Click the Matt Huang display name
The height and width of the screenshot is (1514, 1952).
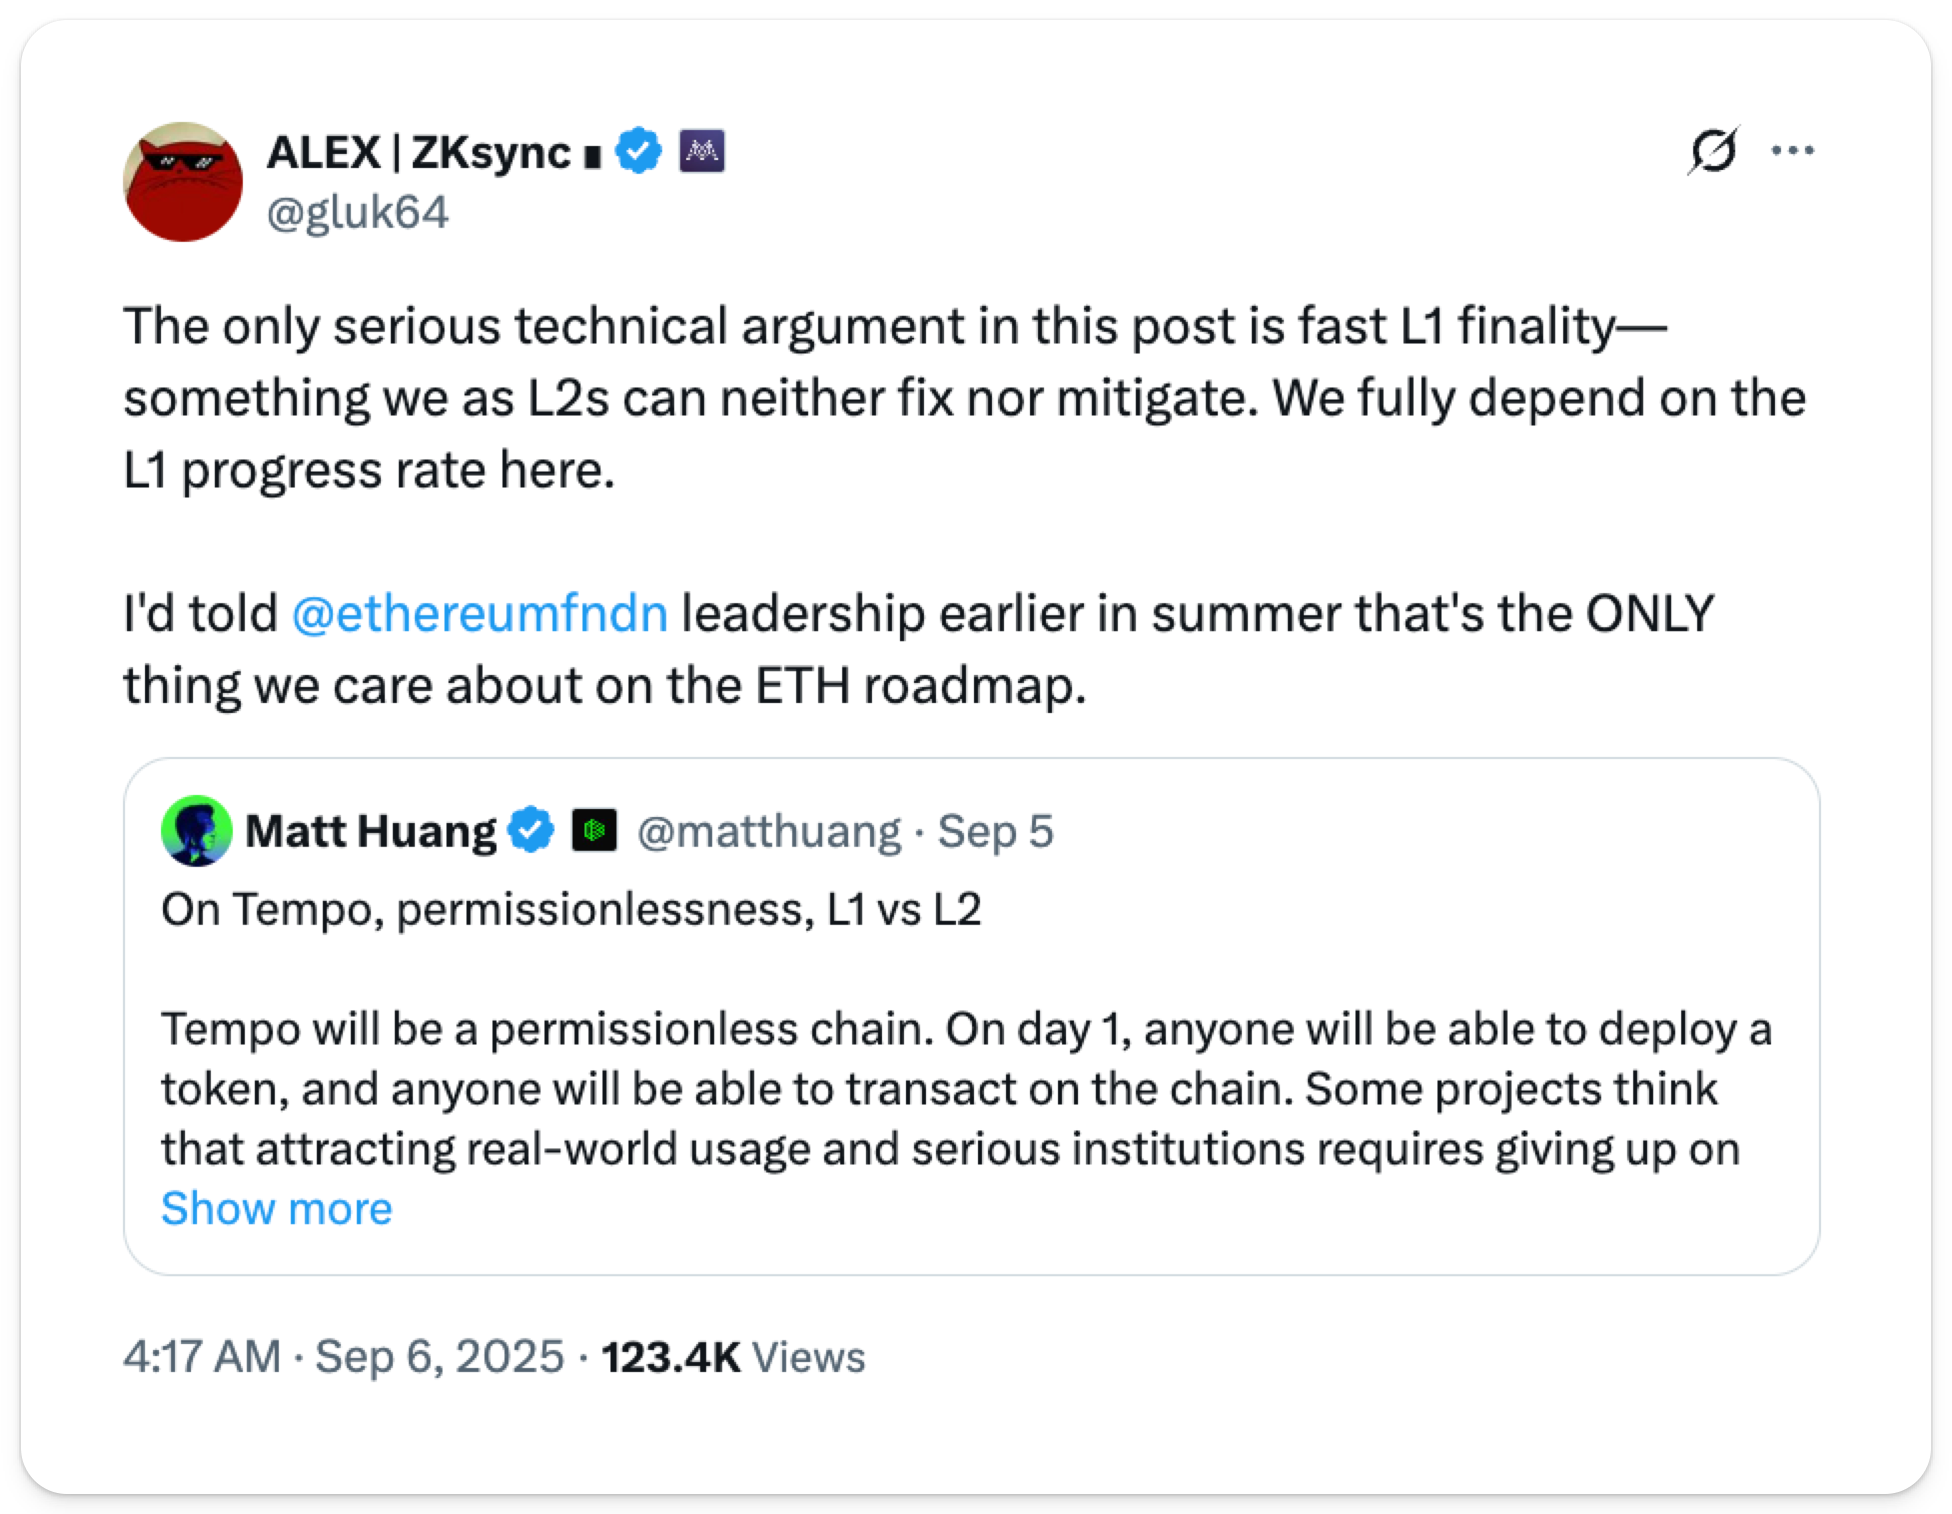(x=370, y=831)
